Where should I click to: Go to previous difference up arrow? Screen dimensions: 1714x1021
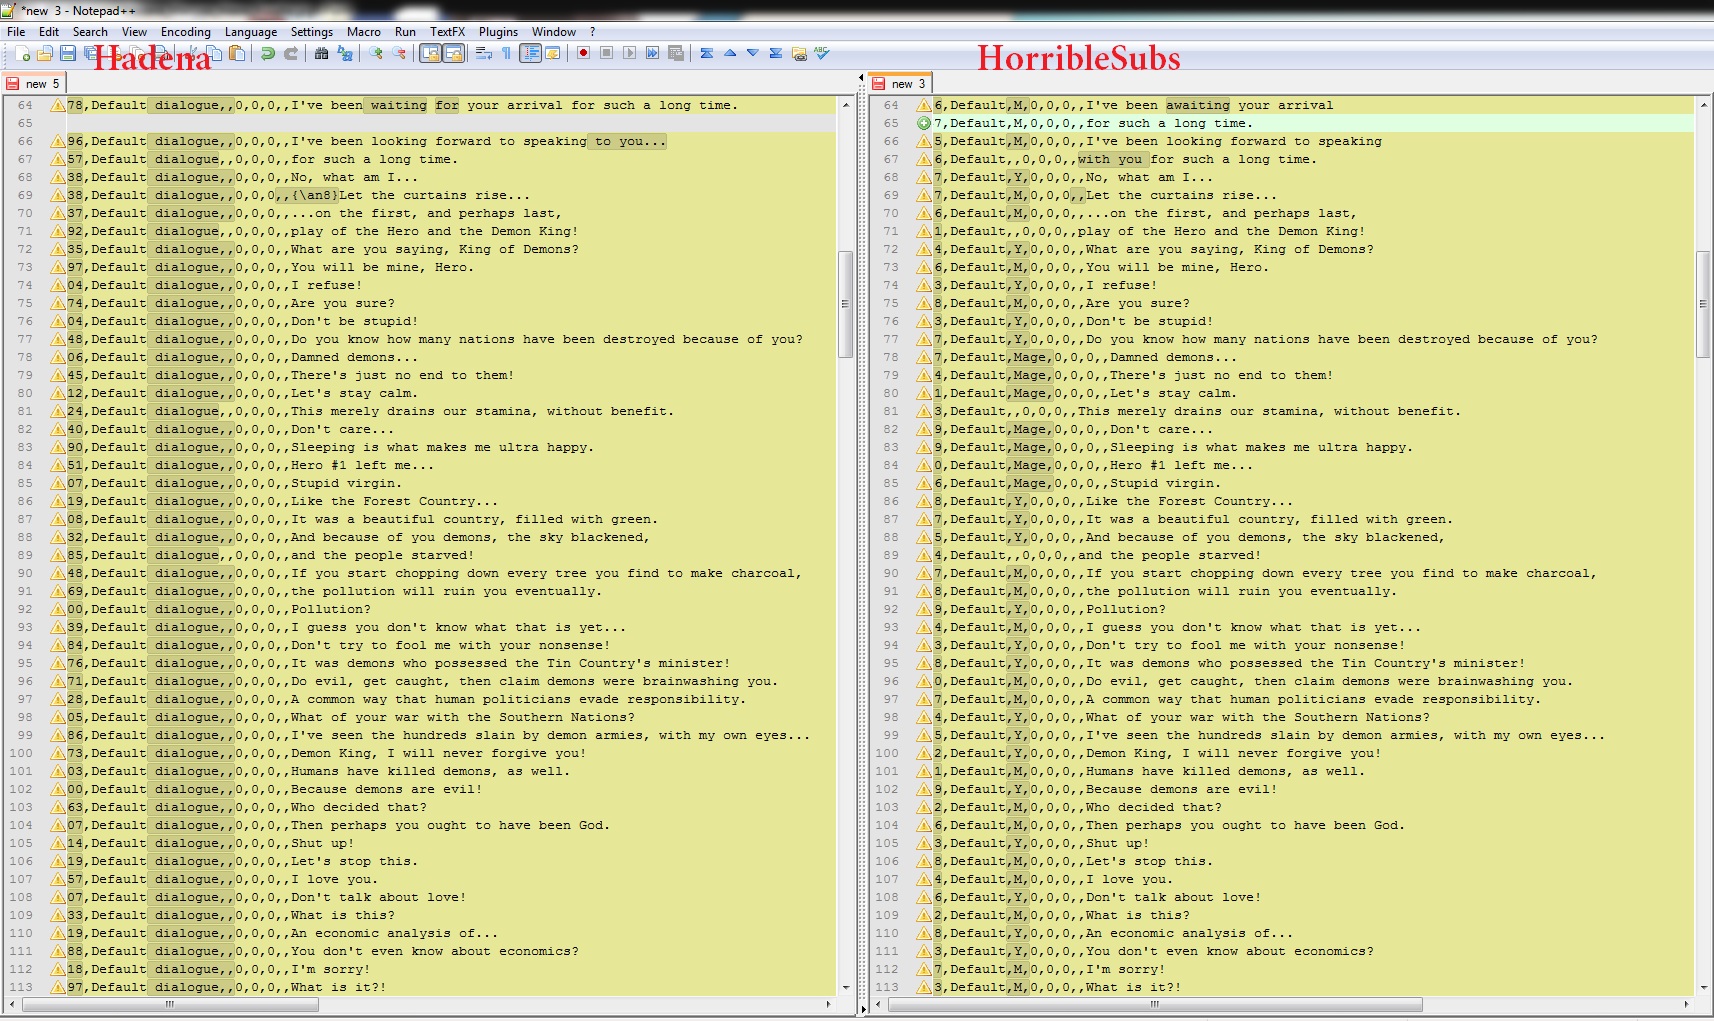pos(730,54)
